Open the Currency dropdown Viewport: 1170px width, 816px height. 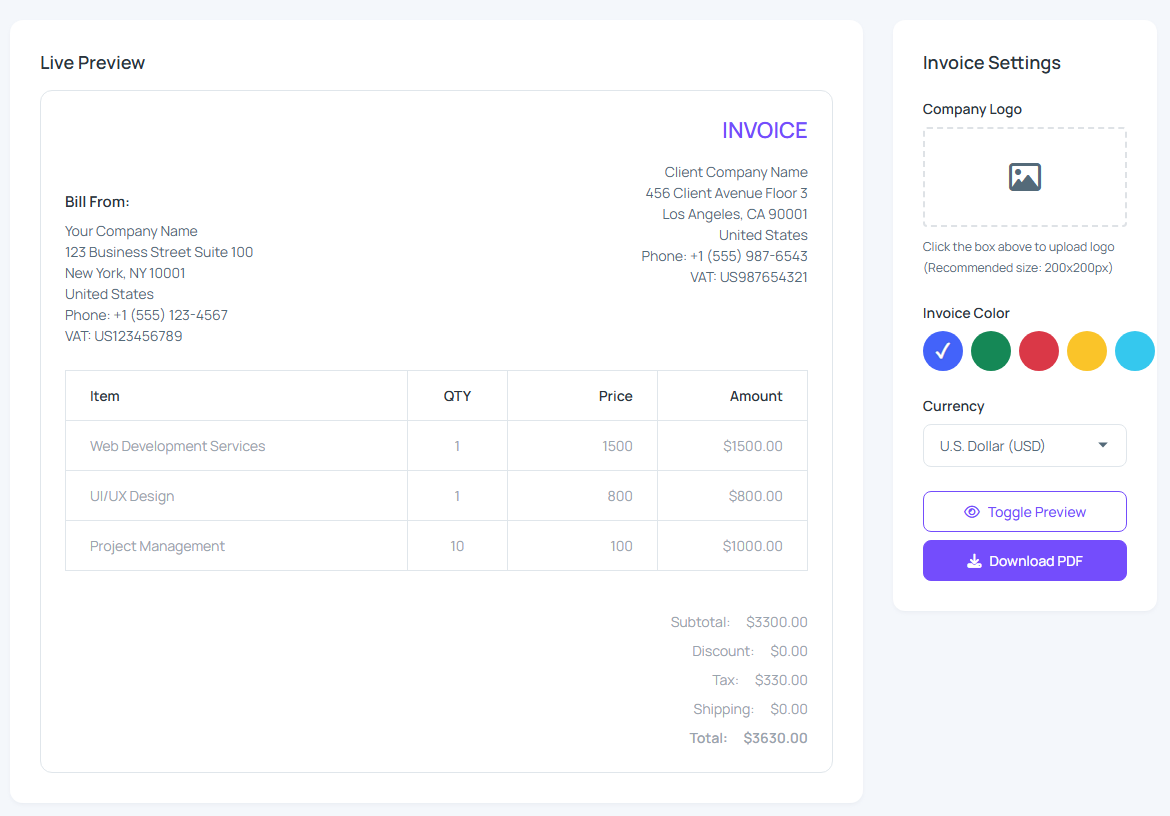[x=1024, y=445]
